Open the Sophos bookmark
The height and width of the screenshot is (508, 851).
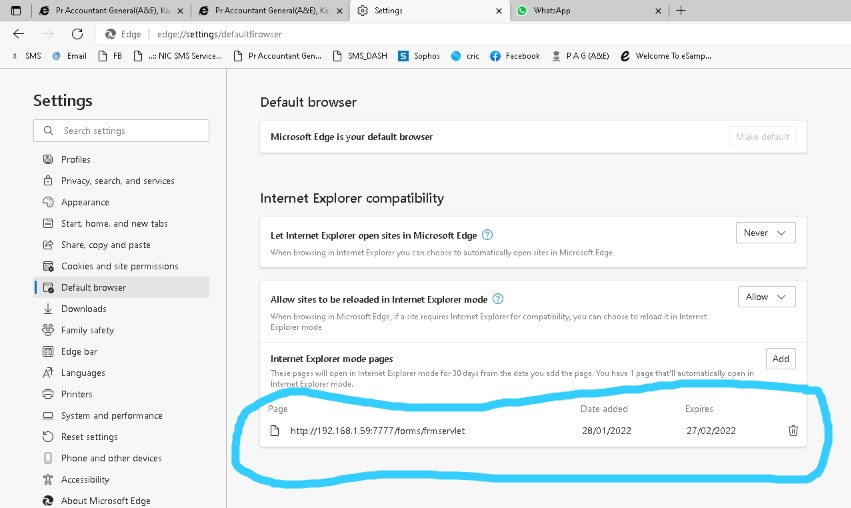(419, 56)
